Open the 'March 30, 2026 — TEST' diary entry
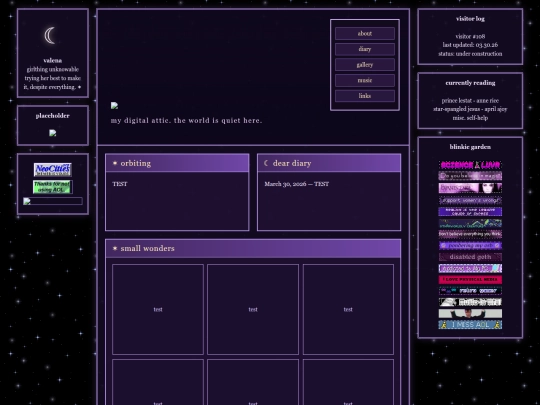The image size is (540, 405). [297, 184]
